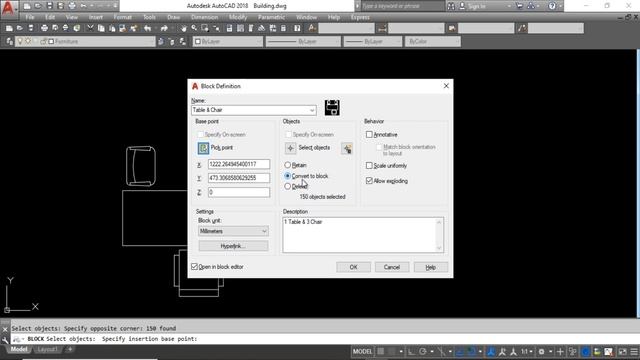Click the Copy icon in standard toolbar

pyautogui.click(x=101, y=28)
